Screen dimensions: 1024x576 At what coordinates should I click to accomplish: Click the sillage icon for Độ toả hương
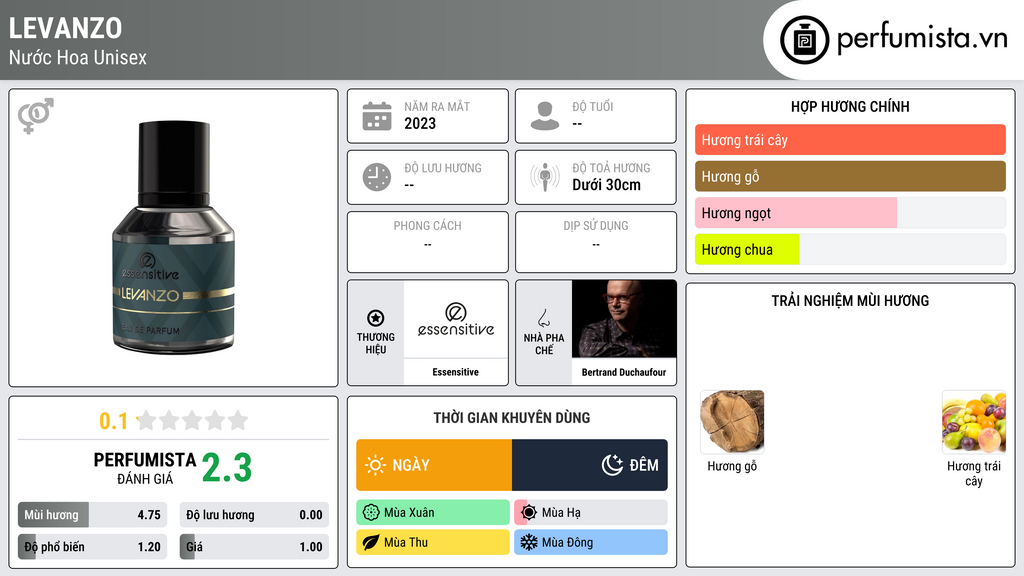545,177
